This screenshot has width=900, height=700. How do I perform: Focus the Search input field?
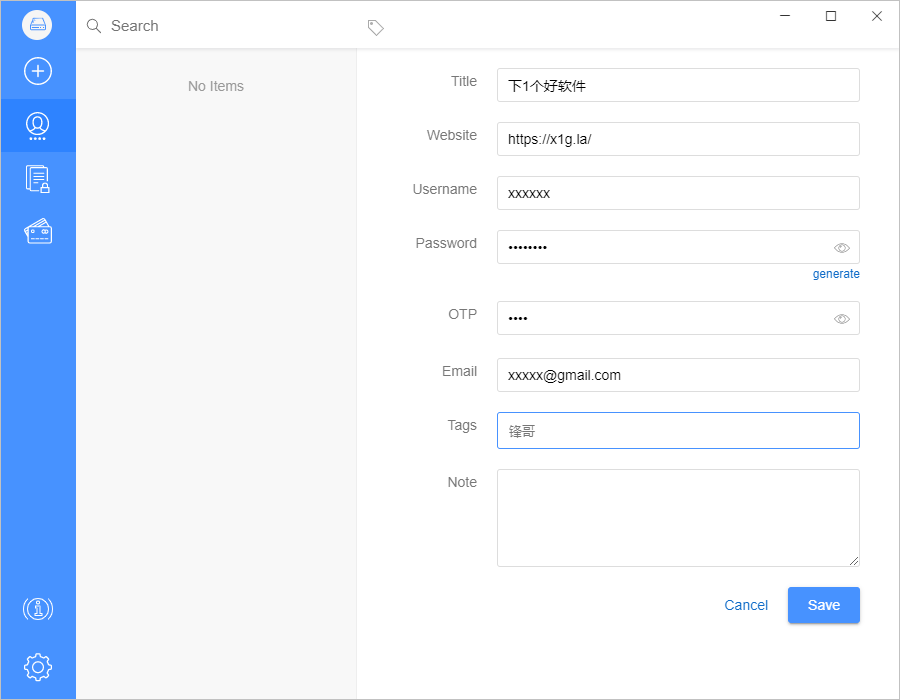tap(220, 26)
